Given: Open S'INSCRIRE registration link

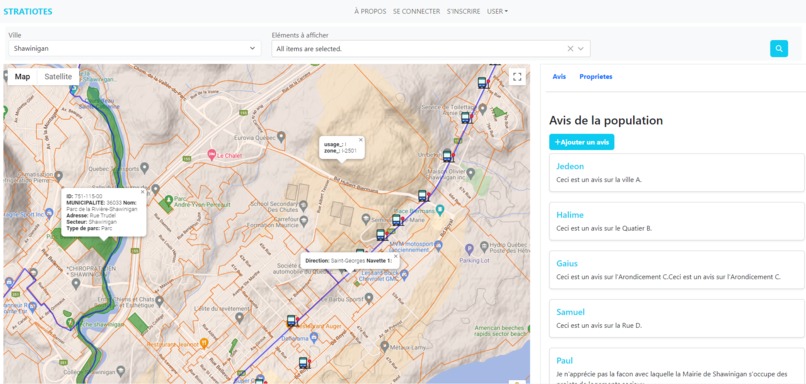Looking at the screenshot, I should (x=463, y=11).
